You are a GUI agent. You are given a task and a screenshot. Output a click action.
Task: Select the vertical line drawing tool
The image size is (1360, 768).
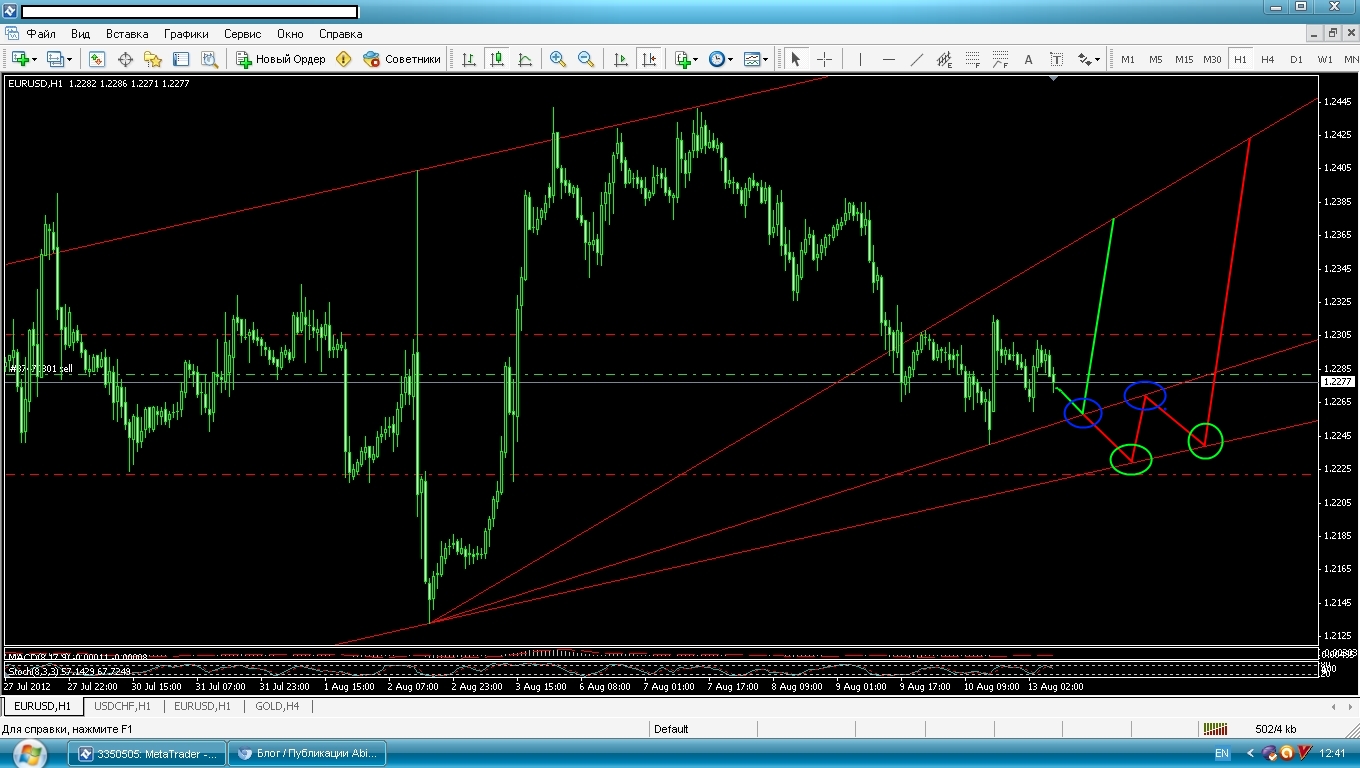pos(860,60)
